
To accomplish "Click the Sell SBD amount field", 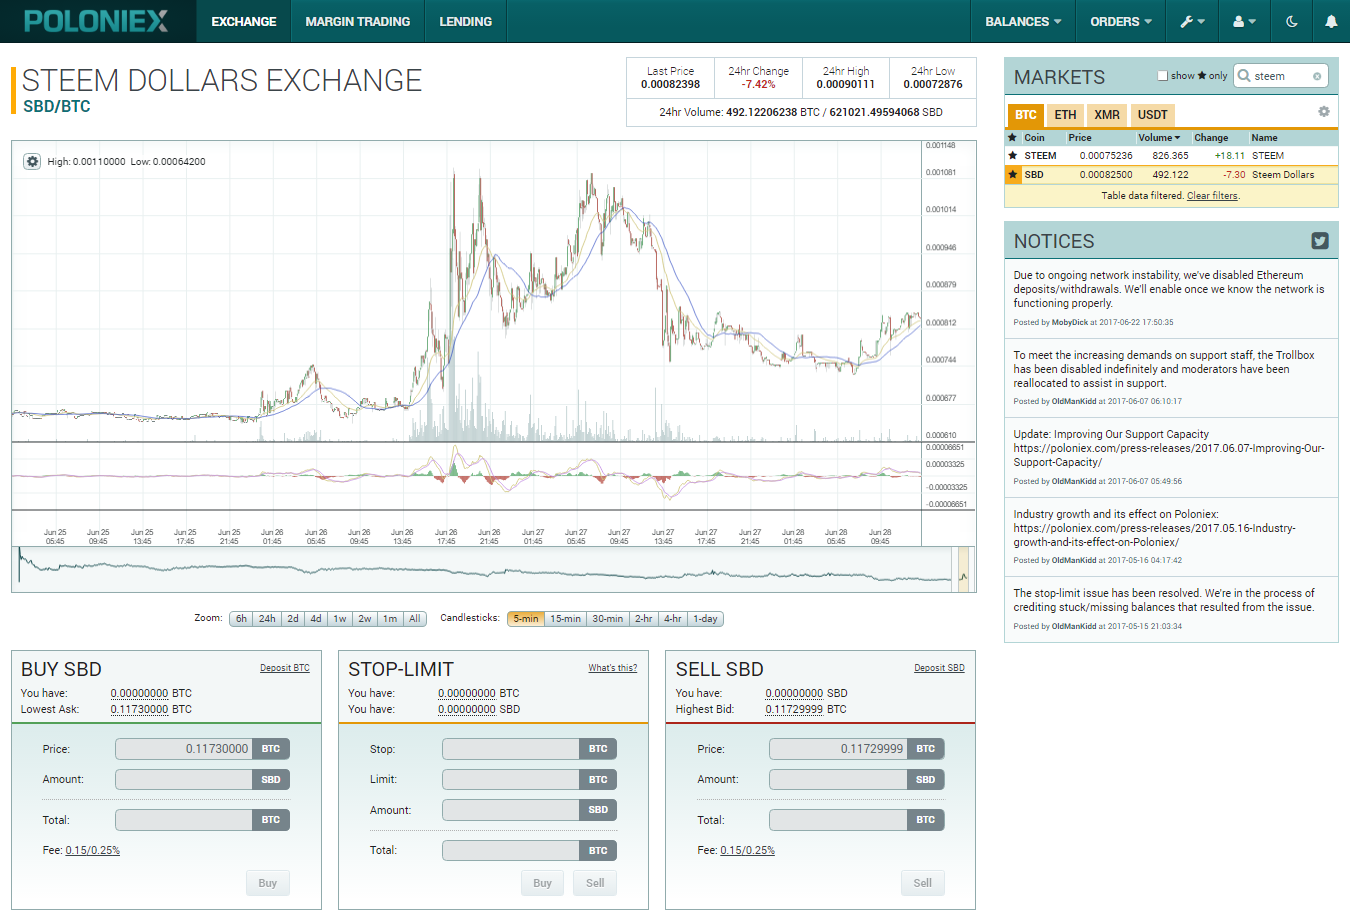I will (838, 780).
